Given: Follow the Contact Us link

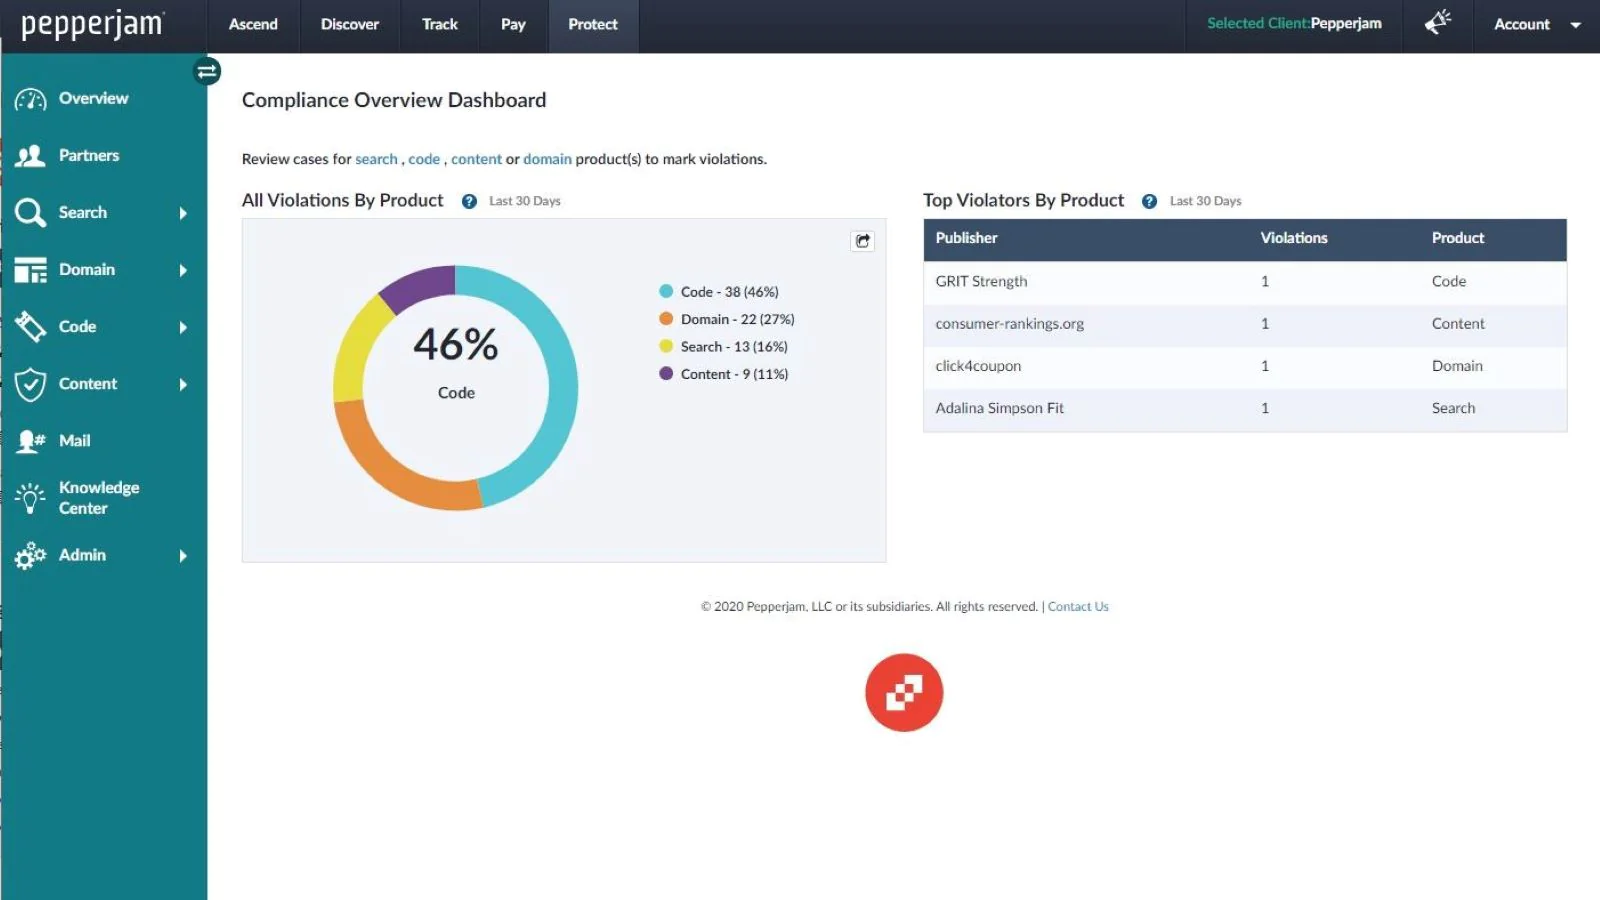Looking at the screenshot, I should pos(1078,607).
